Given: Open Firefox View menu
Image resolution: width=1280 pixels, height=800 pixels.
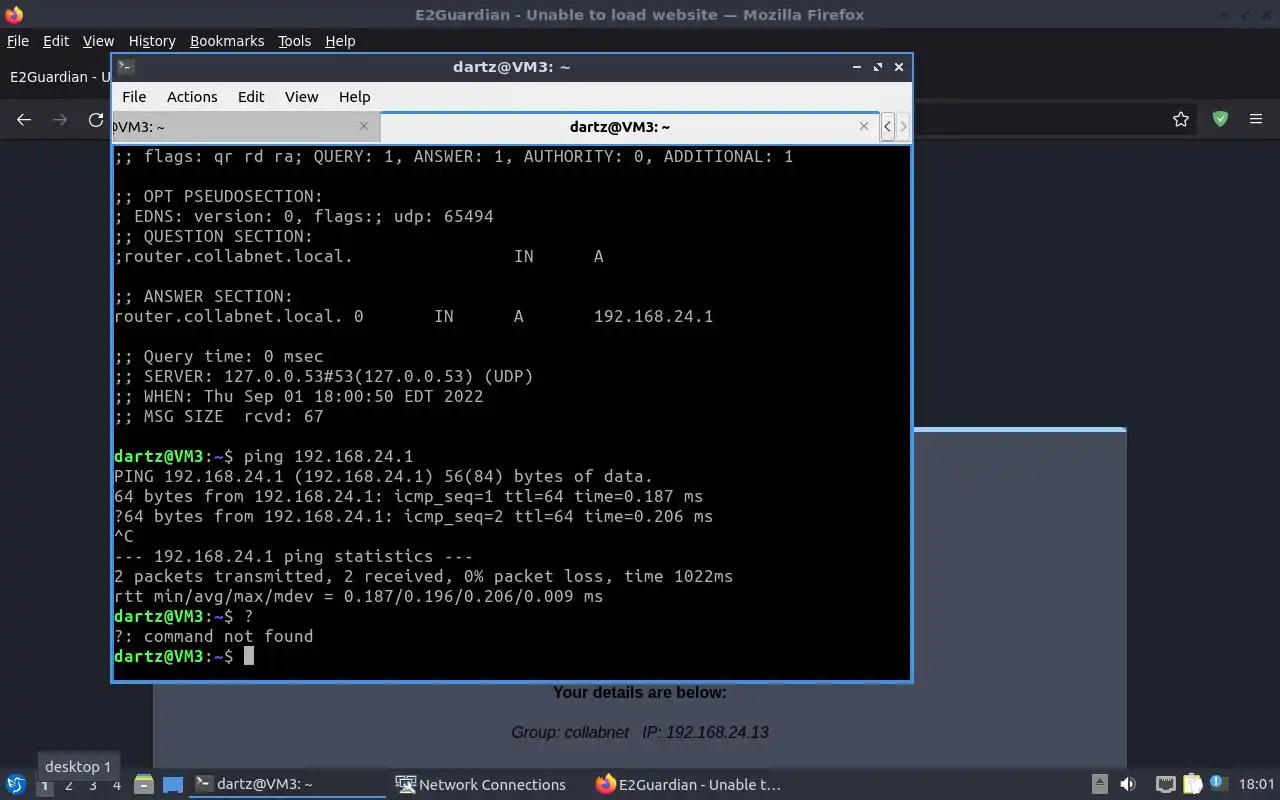Looking at the screenshot, I should coord(98,41).
